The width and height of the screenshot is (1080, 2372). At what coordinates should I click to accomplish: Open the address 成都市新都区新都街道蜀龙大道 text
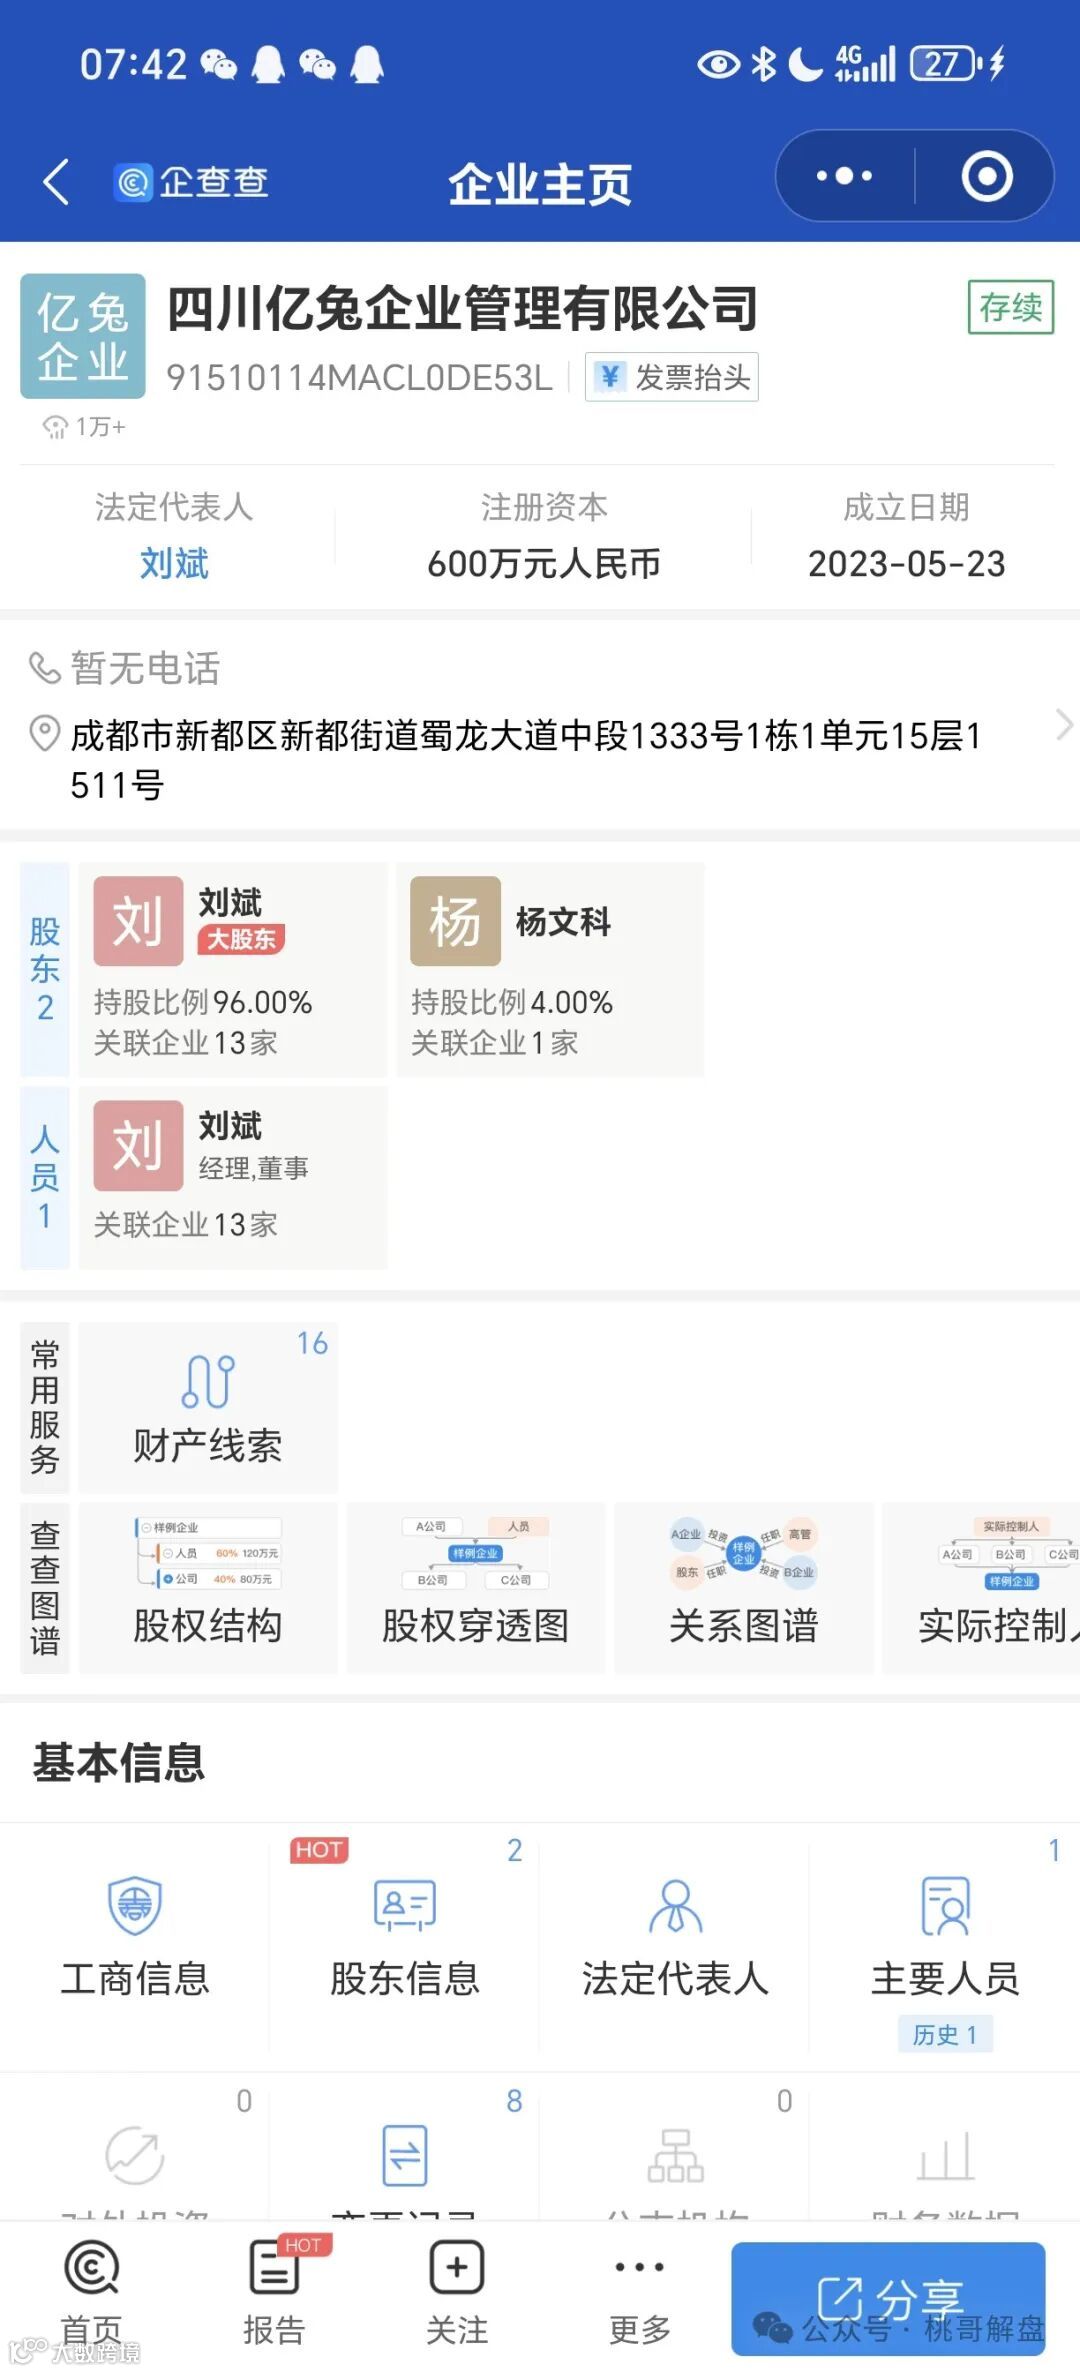(526, 760)
